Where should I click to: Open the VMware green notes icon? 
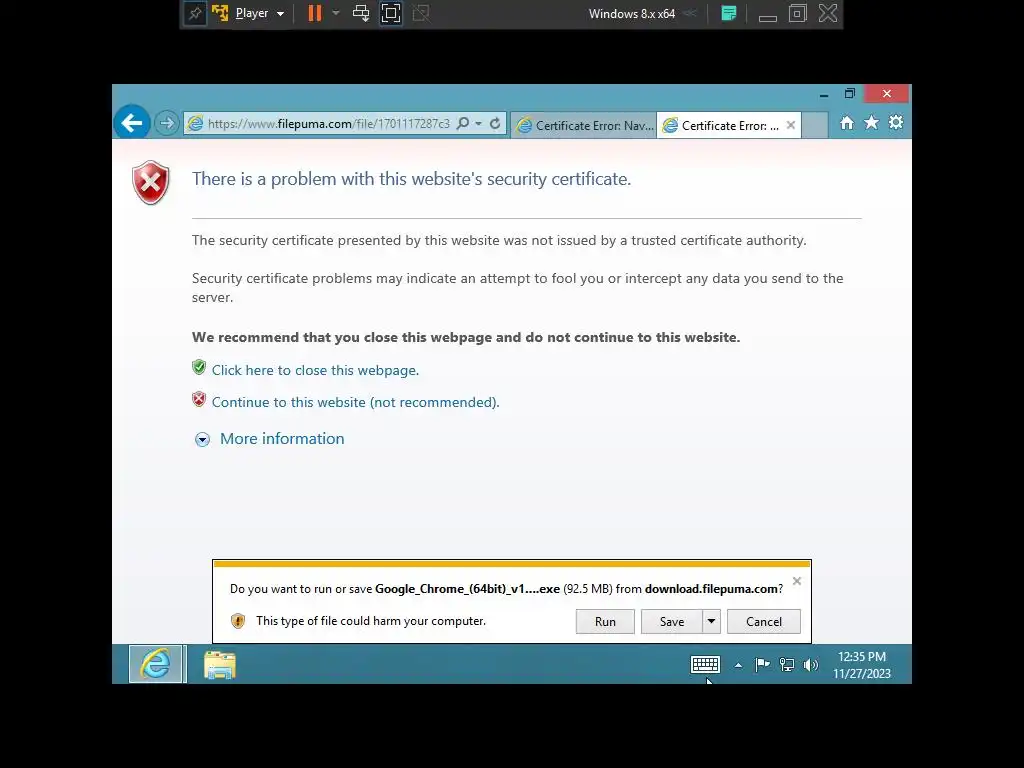pos(729,13)
